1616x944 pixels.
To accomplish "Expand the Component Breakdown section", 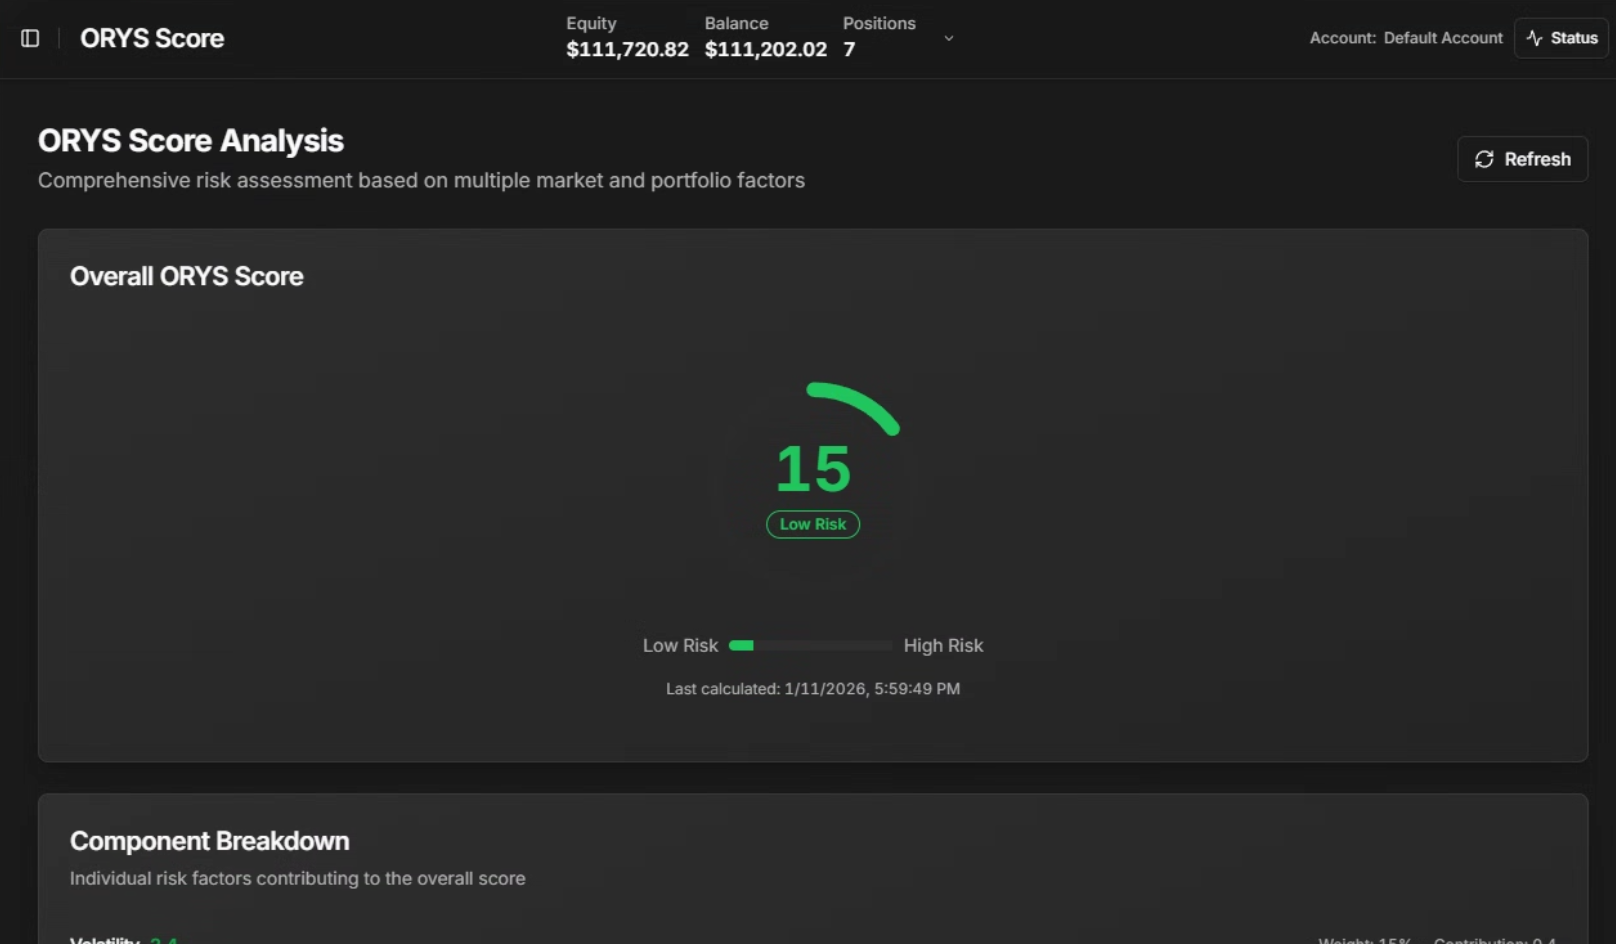I will click(209, 841).
